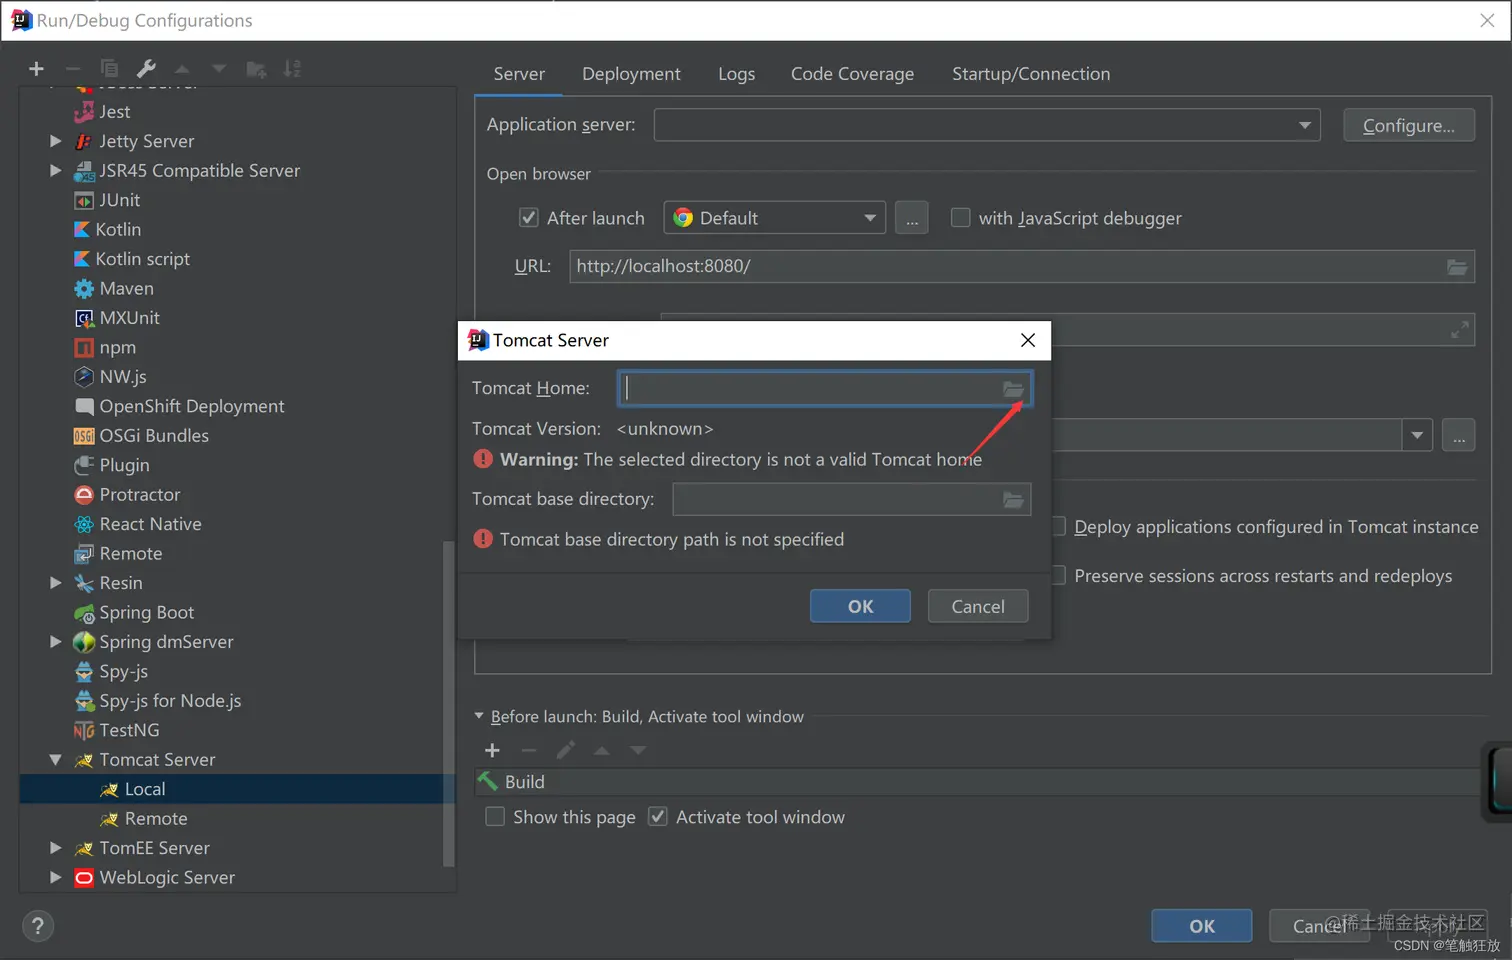
Task: Click the Sort configurations icon
Action: point(292,69)
